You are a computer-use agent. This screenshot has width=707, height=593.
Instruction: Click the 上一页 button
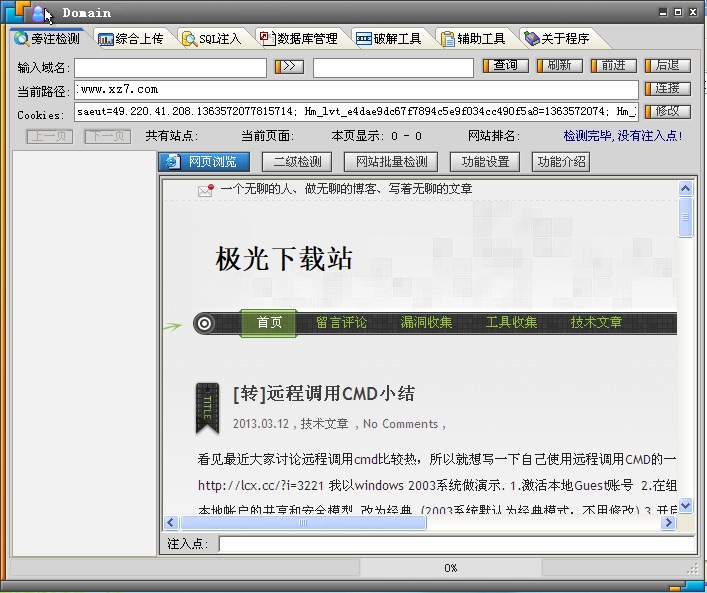(x=50, y=136)
